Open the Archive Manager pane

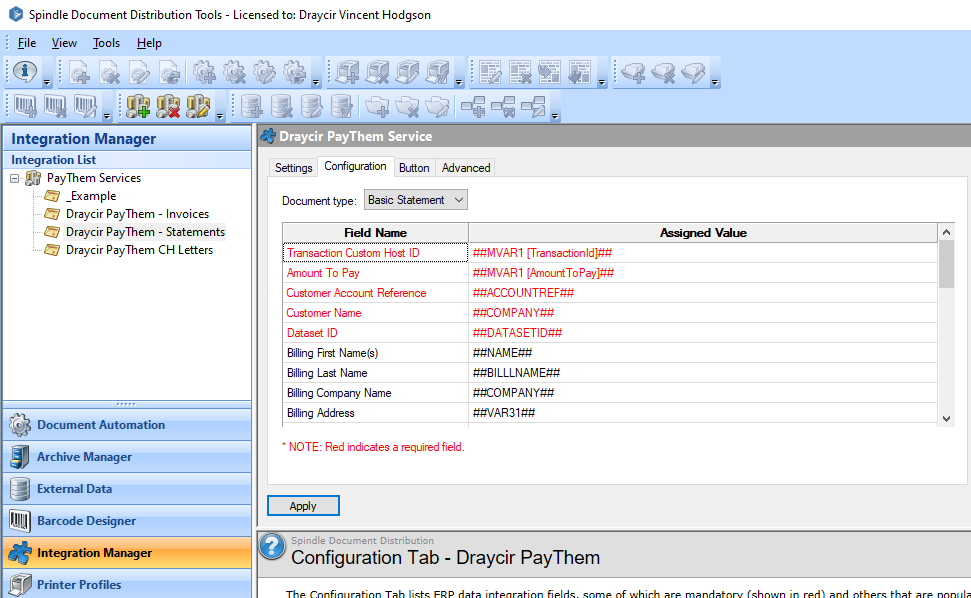(x=127, y=457)
